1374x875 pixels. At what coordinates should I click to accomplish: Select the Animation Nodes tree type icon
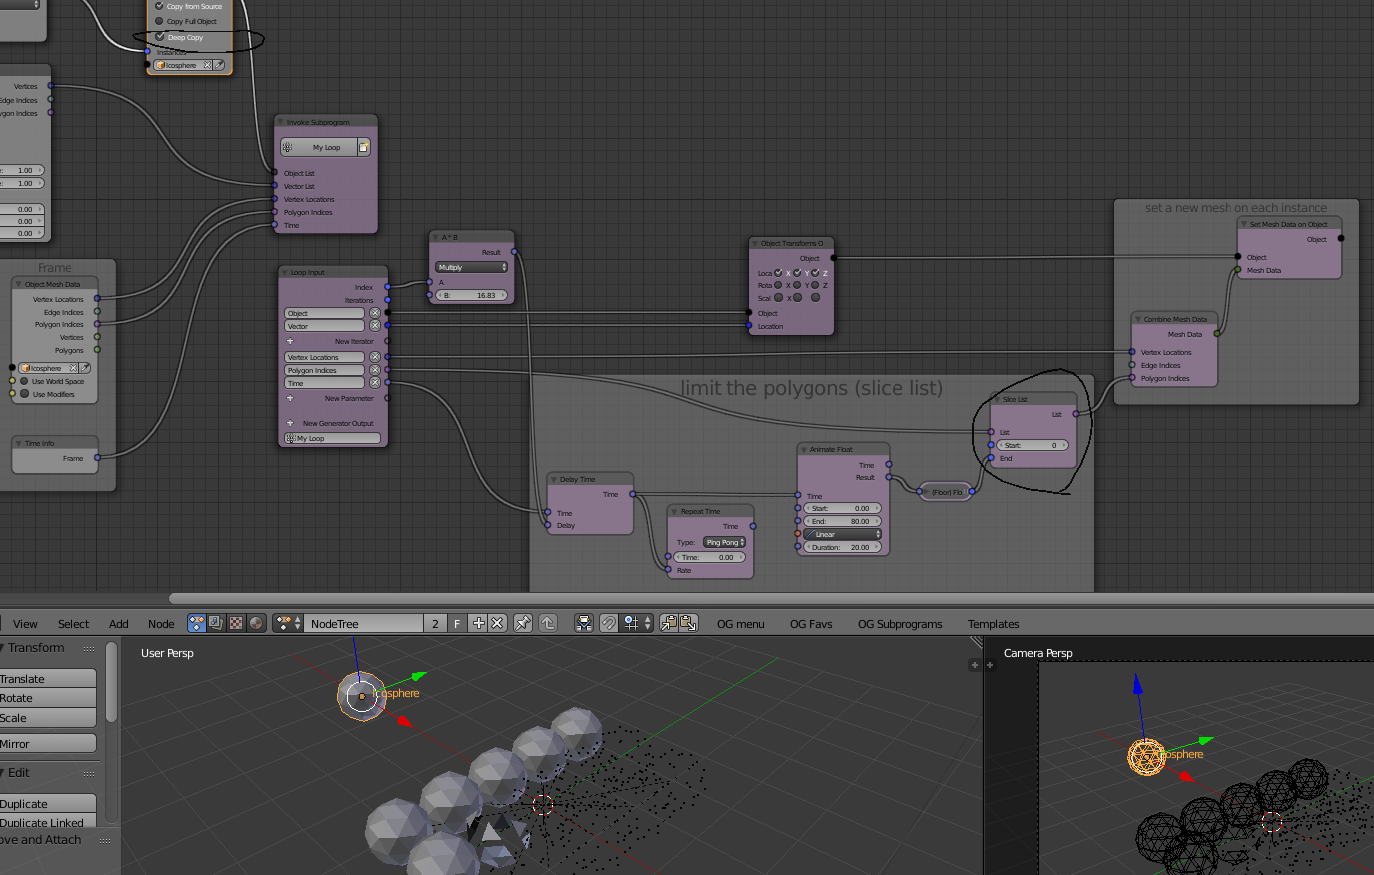197,623
